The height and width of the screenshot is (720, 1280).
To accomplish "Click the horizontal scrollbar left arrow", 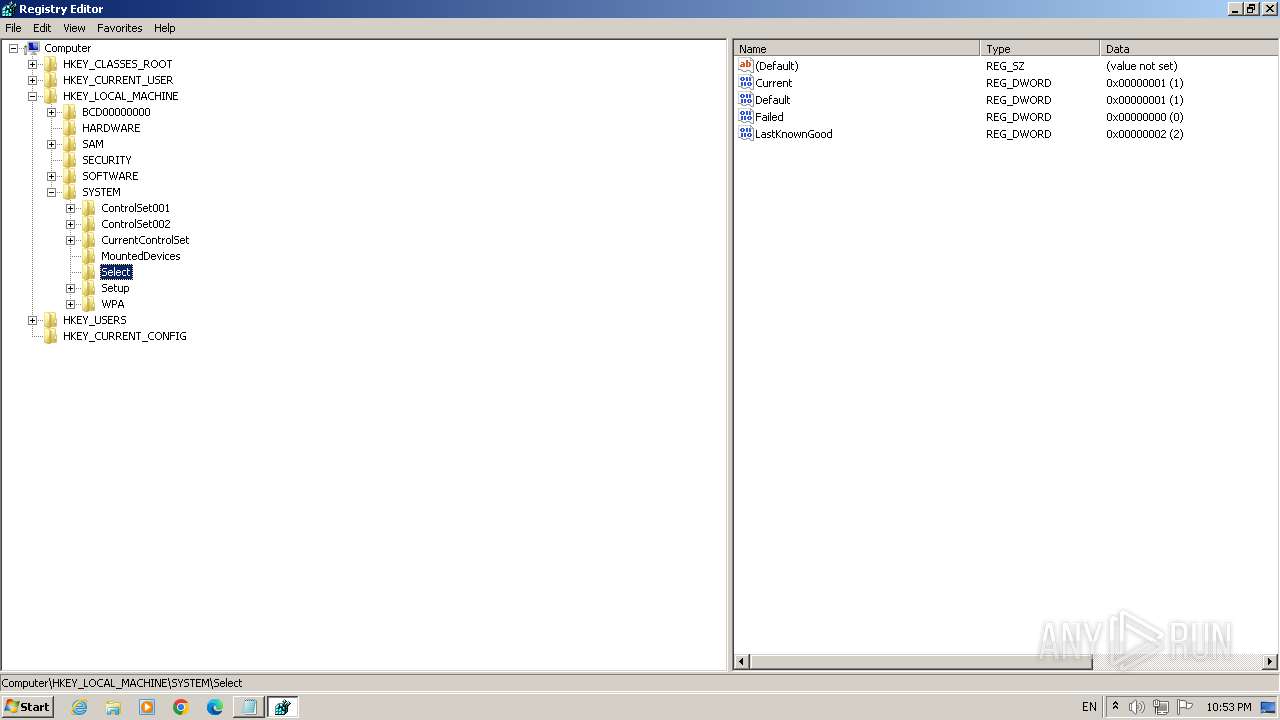I will 742,662.
